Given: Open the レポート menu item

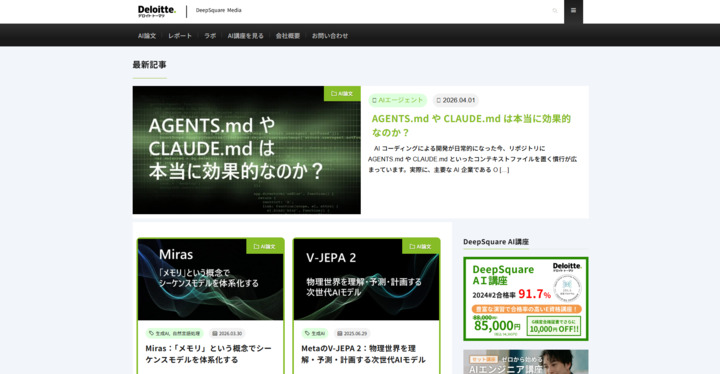Looking at the screenshot, I should pyautogui.click(x=180, y=36).
